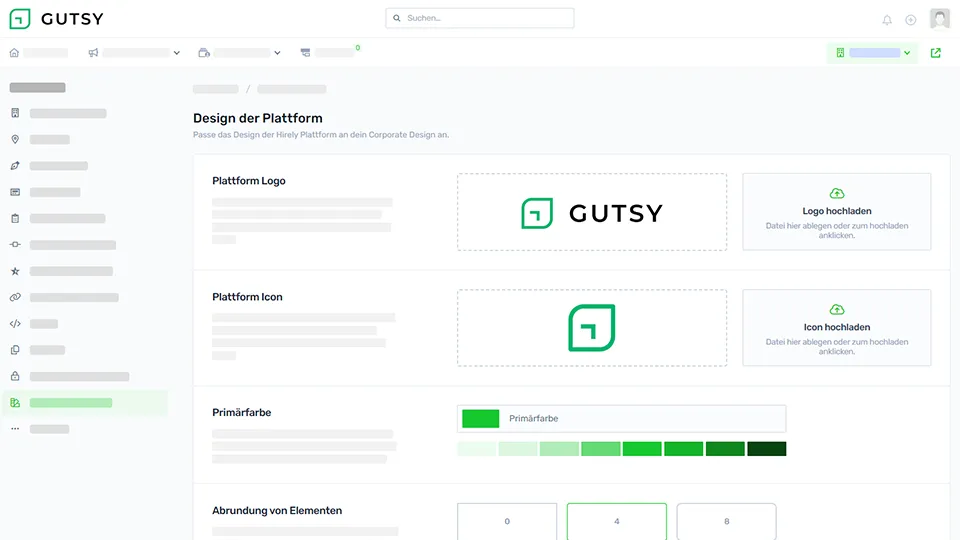Pick the darkest green shade swatch
Screen dimensions: 960x540
pos(767,449)
